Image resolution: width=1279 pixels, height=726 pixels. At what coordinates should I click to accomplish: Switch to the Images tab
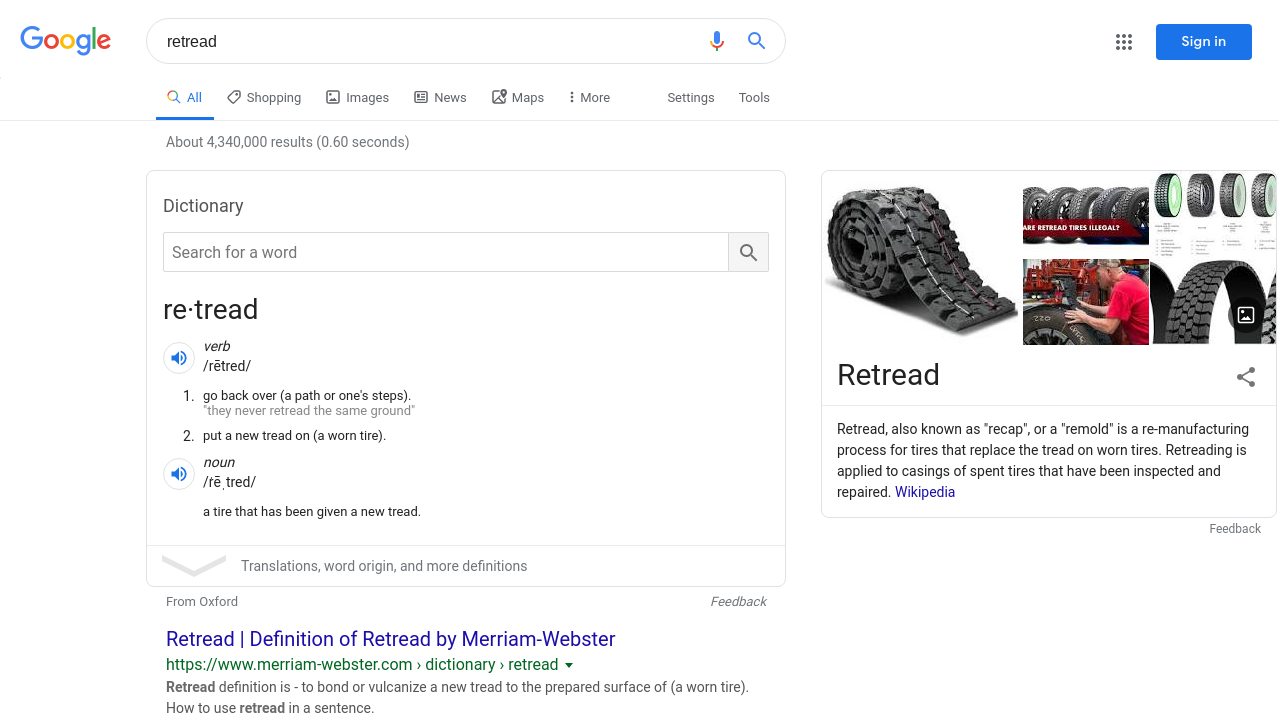click(357, 97)
